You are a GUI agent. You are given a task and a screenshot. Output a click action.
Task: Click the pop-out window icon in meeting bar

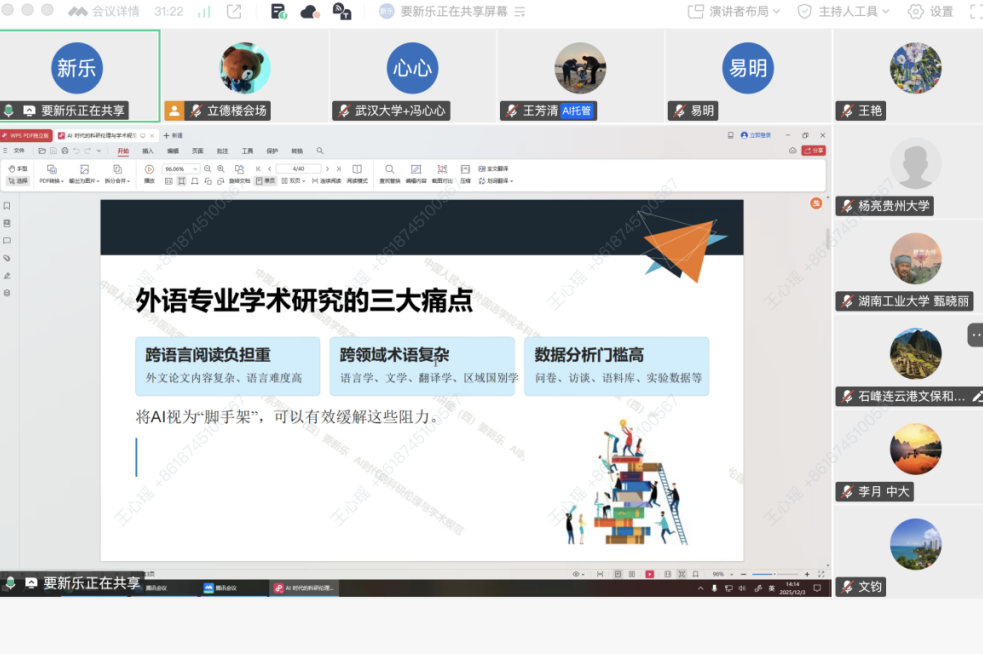pyautogui.click(x=234, y=11)
